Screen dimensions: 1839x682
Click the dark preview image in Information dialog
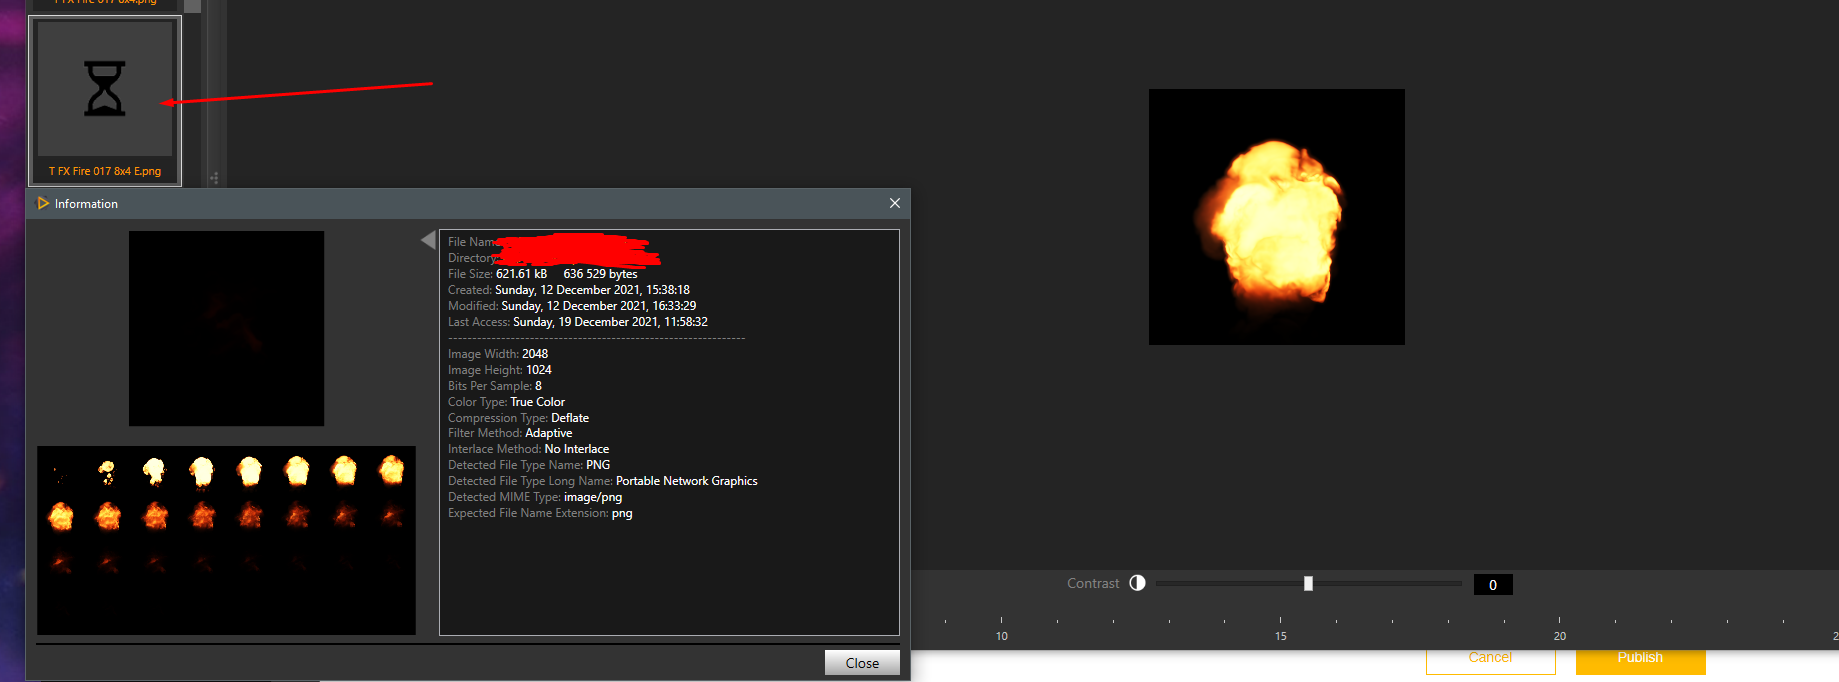pyautogui.click(x=226, y=328)
